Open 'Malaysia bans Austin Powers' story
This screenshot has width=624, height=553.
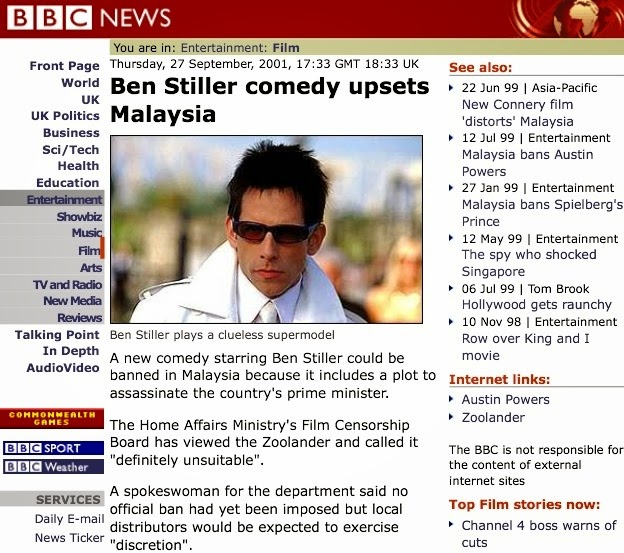pos(527,163)
